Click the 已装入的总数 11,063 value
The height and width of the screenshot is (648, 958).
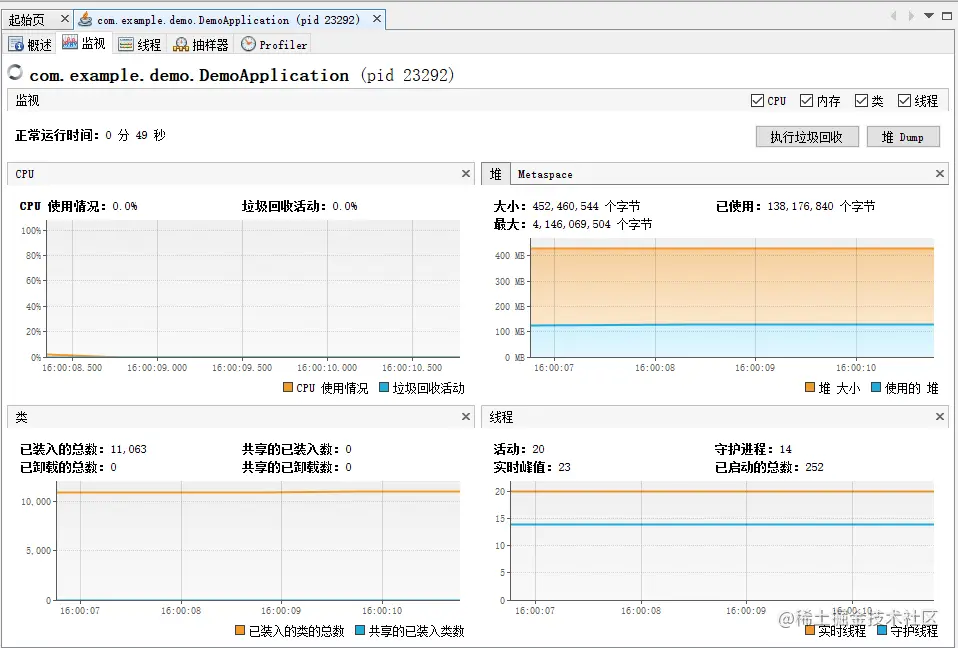point(128,449)
